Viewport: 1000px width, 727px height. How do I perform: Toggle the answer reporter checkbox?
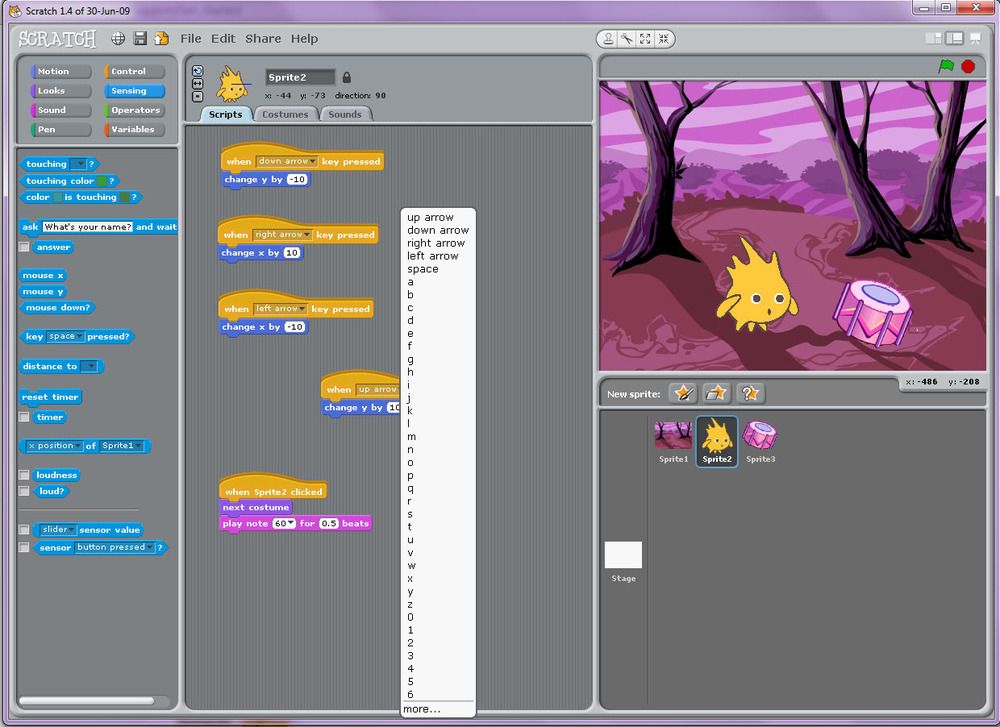pos(24,247)
